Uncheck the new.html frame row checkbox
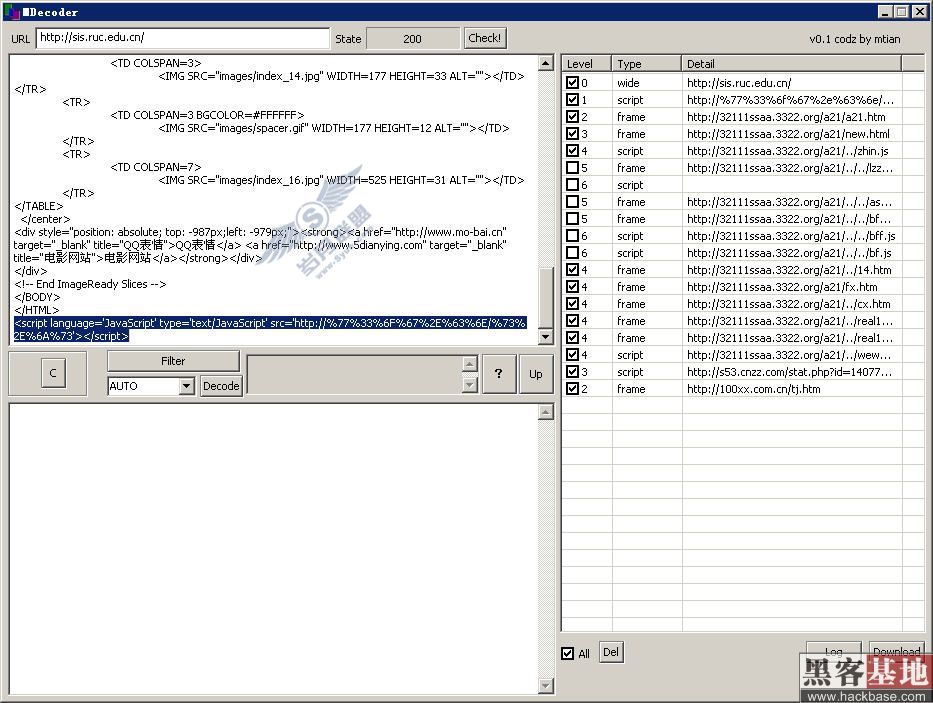Viewport: 933px width, 703px height. pyautogui.click(x=572, y=134)
